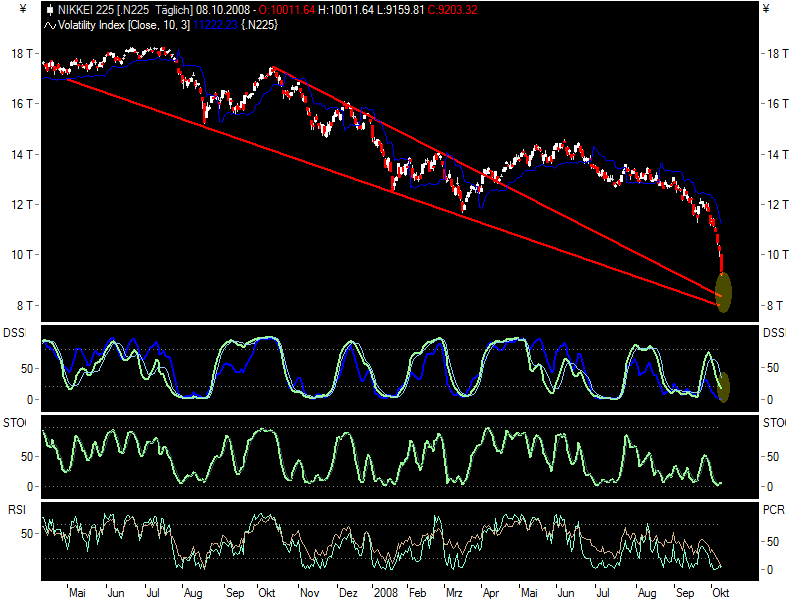Click the 50 level on the RSI left axis
The image size is (800, 600).
[27, 534]
